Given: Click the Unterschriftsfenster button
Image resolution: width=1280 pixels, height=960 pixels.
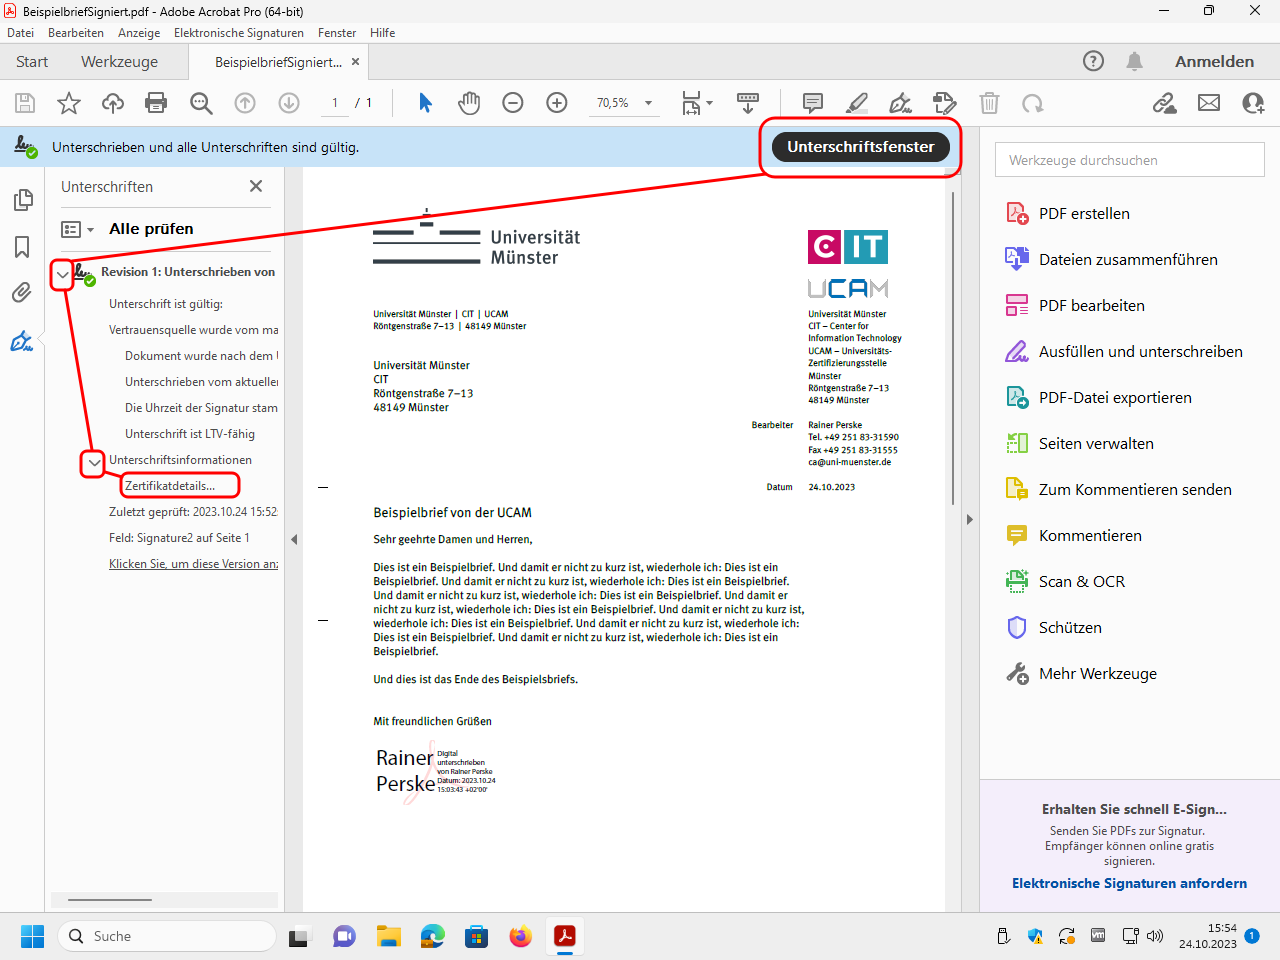Looking at the screenshot, I should [x=860, y=147].
